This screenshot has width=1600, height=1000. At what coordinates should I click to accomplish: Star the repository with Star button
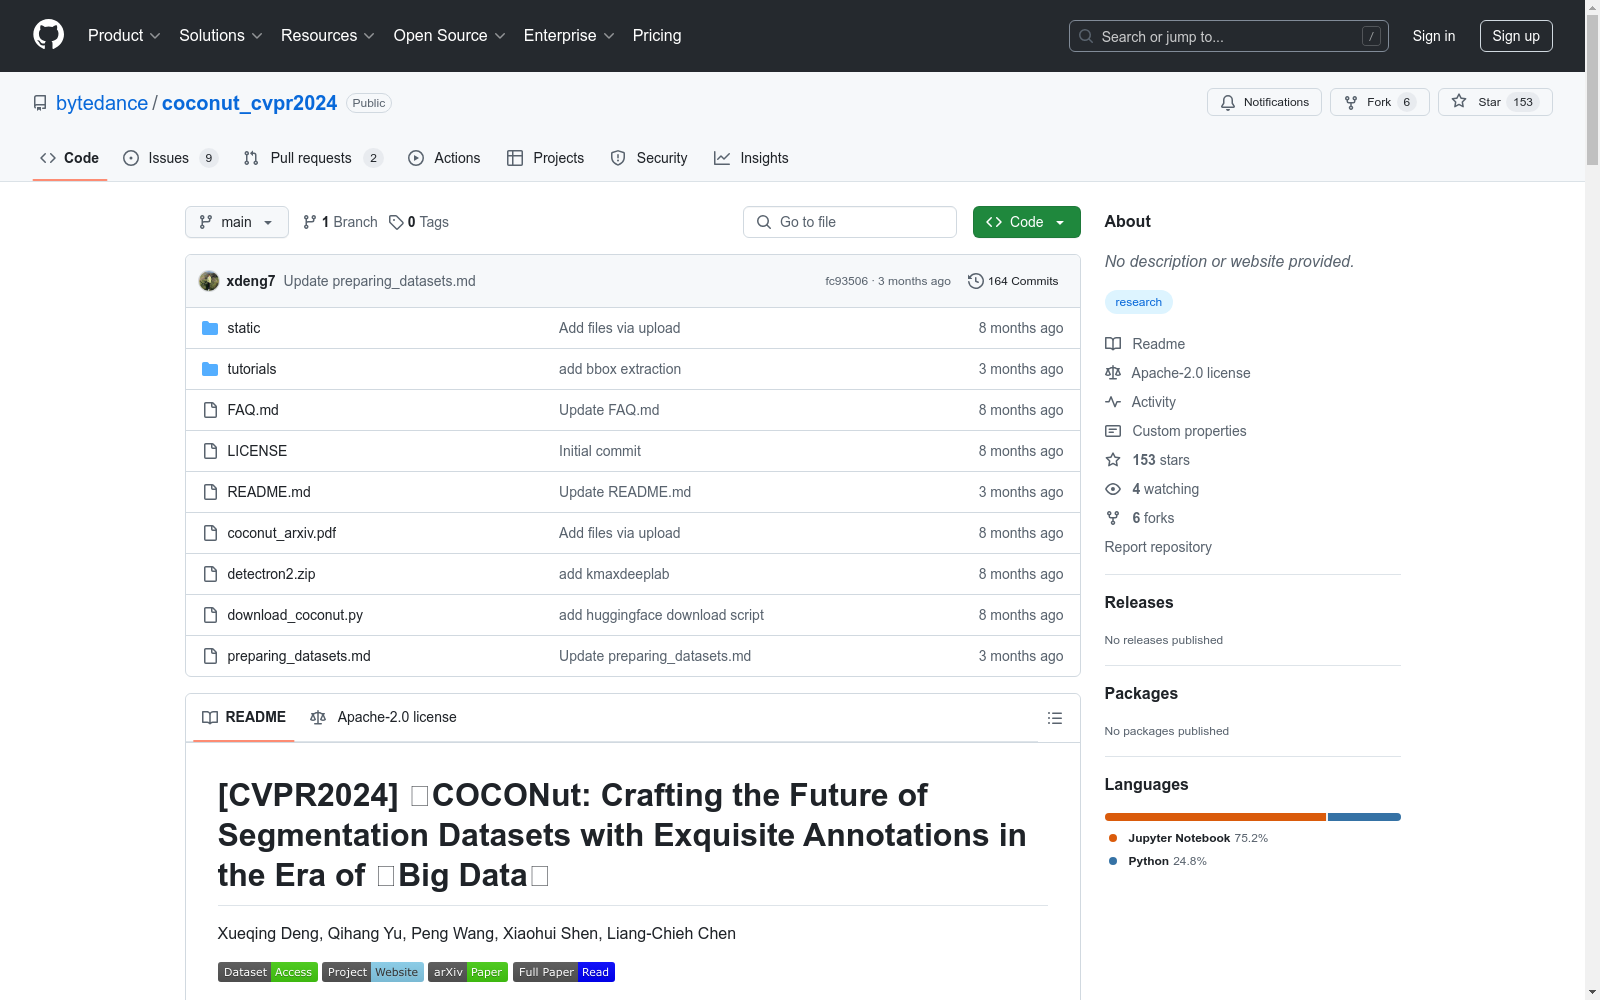pyautogui.click(x=1495, y=102)
